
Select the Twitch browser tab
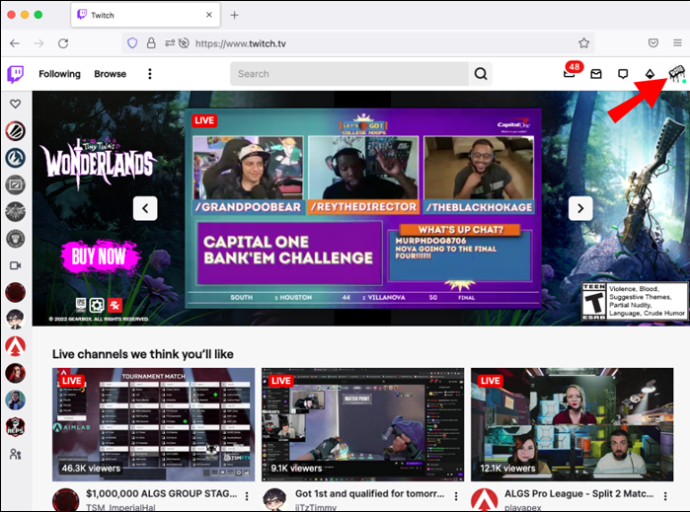click(145, 15)
